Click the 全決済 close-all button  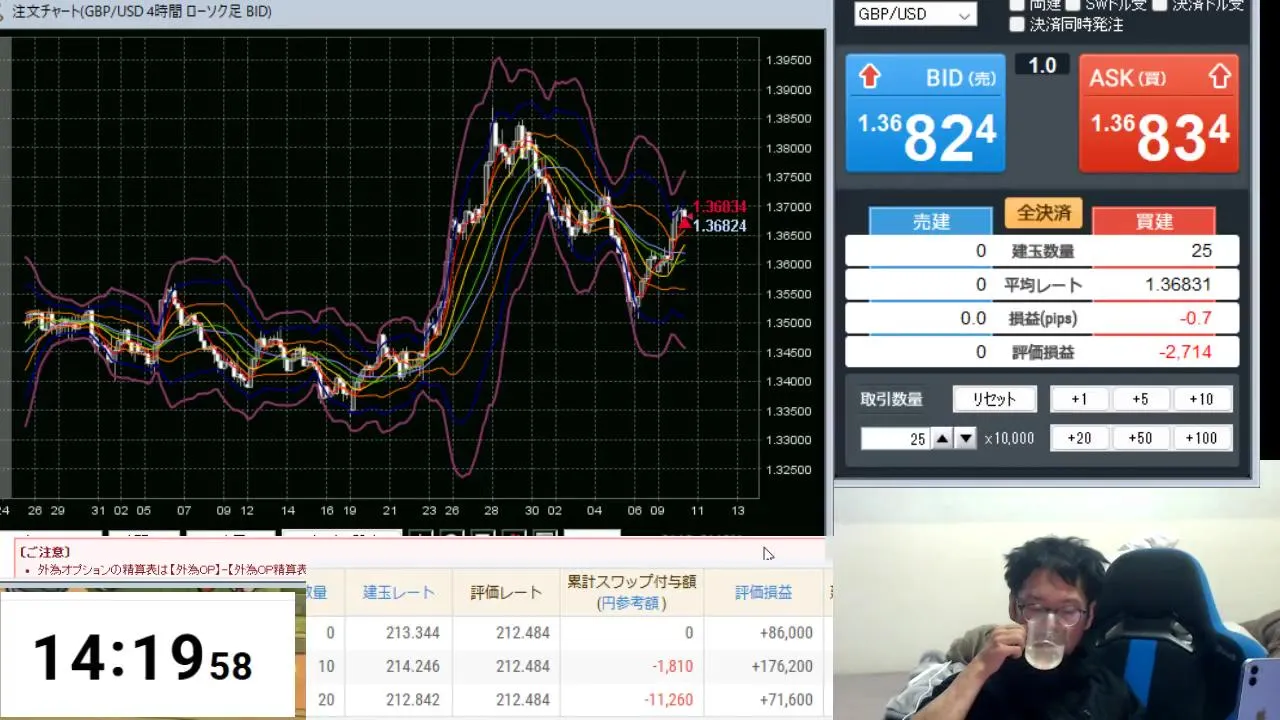click(1043, 213)
